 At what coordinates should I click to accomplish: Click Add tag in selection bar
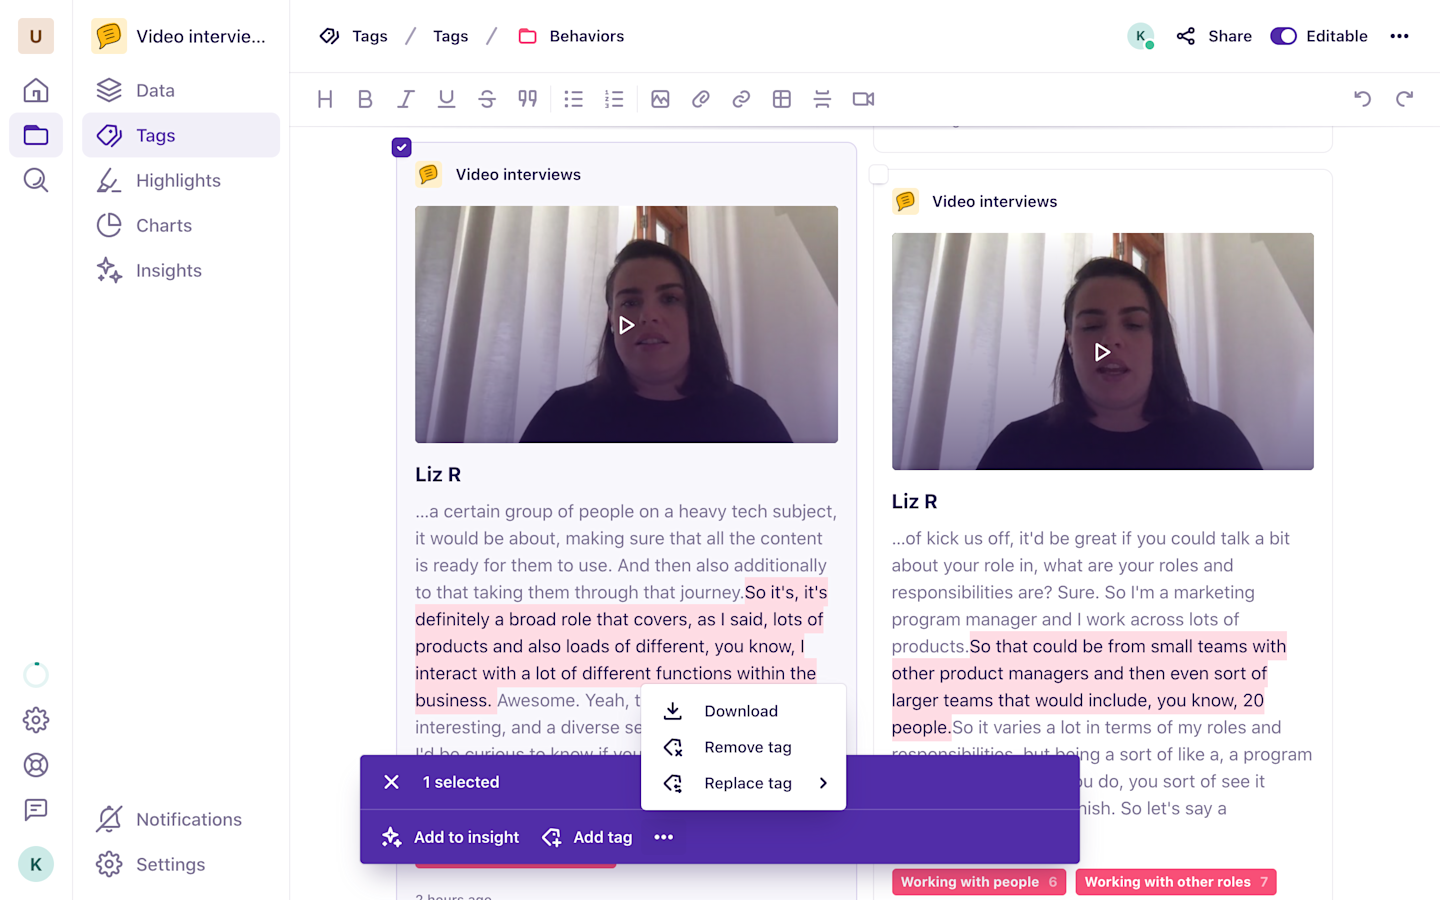[588, 837]
